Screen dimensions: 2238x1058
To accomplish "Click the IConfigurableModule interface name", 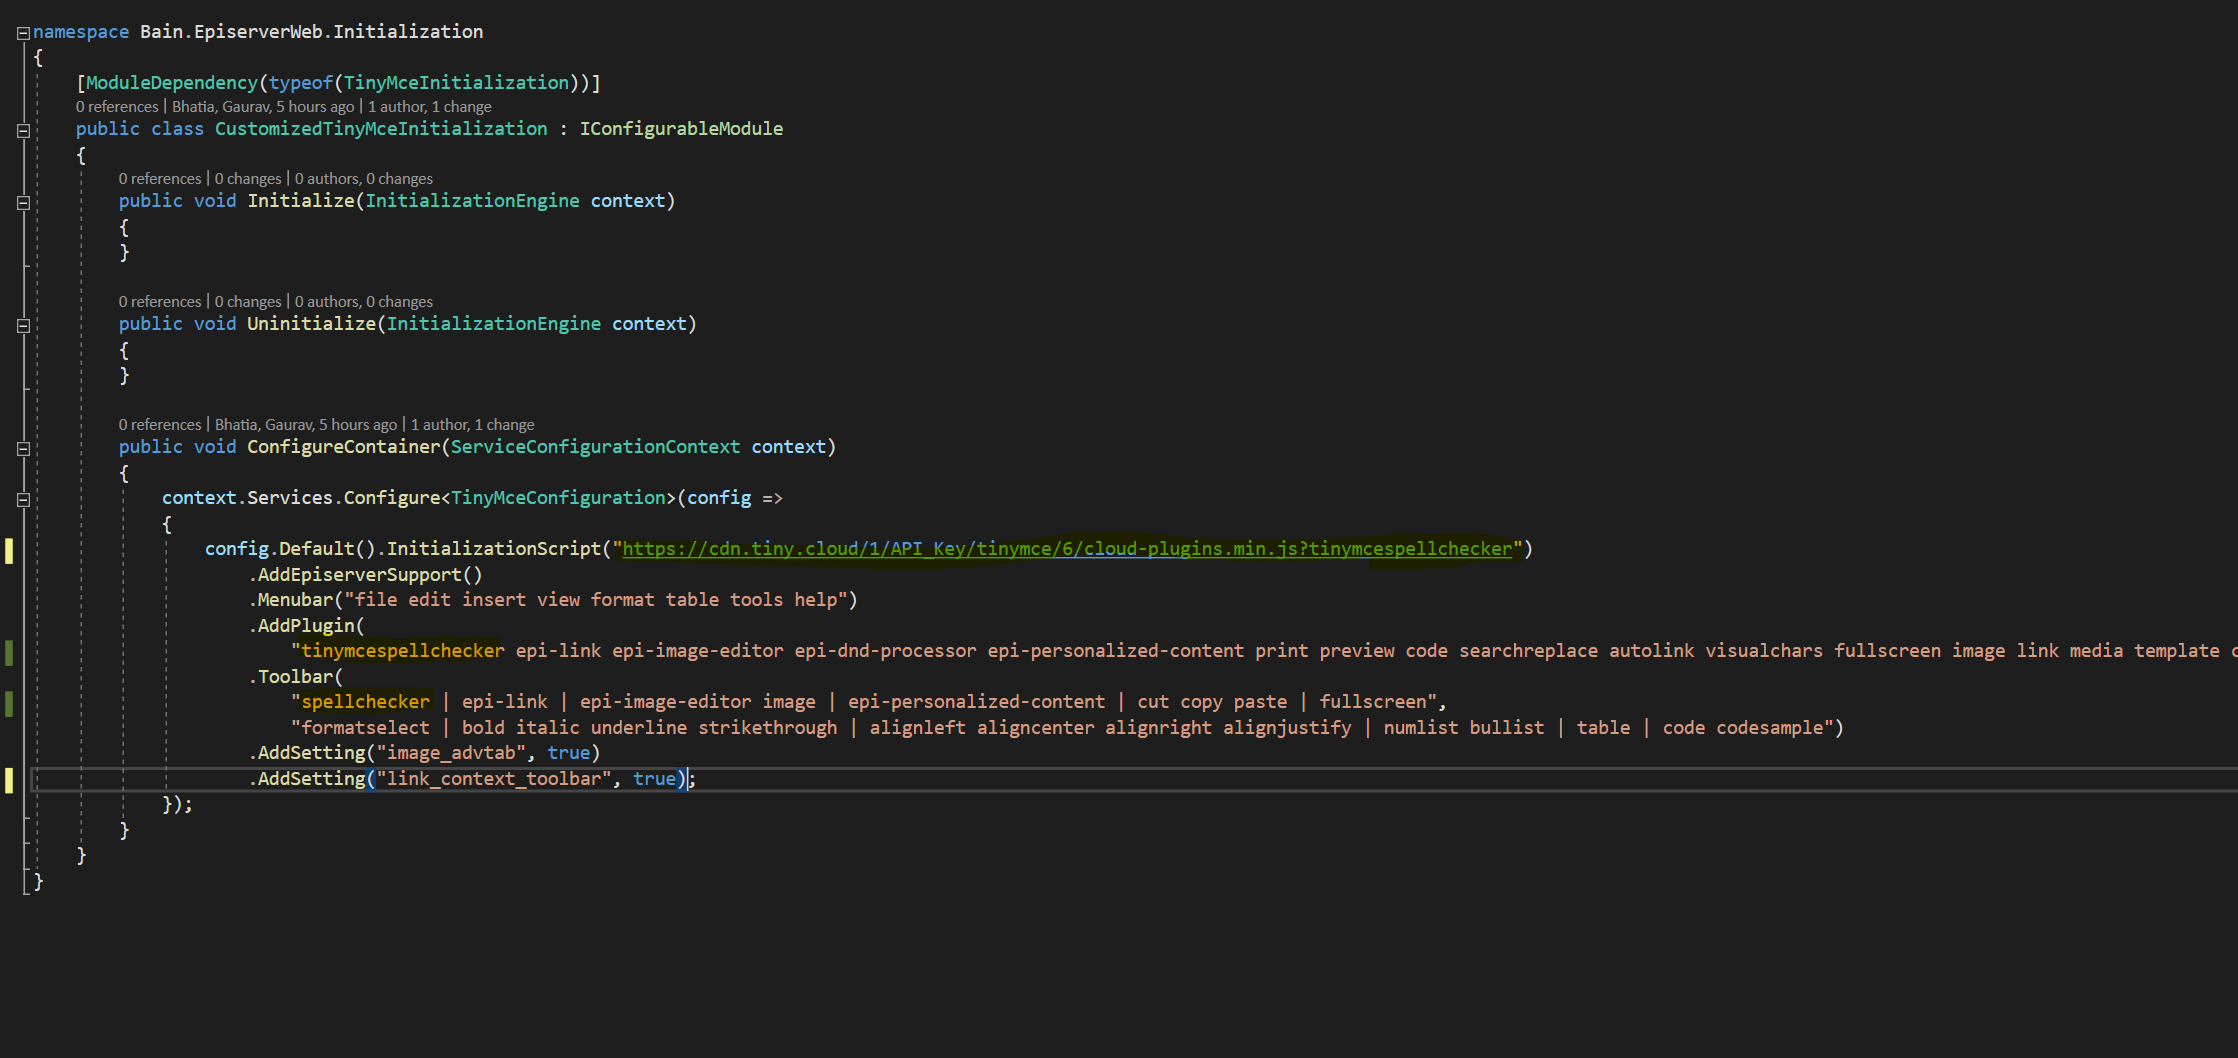I will (681, 129).
